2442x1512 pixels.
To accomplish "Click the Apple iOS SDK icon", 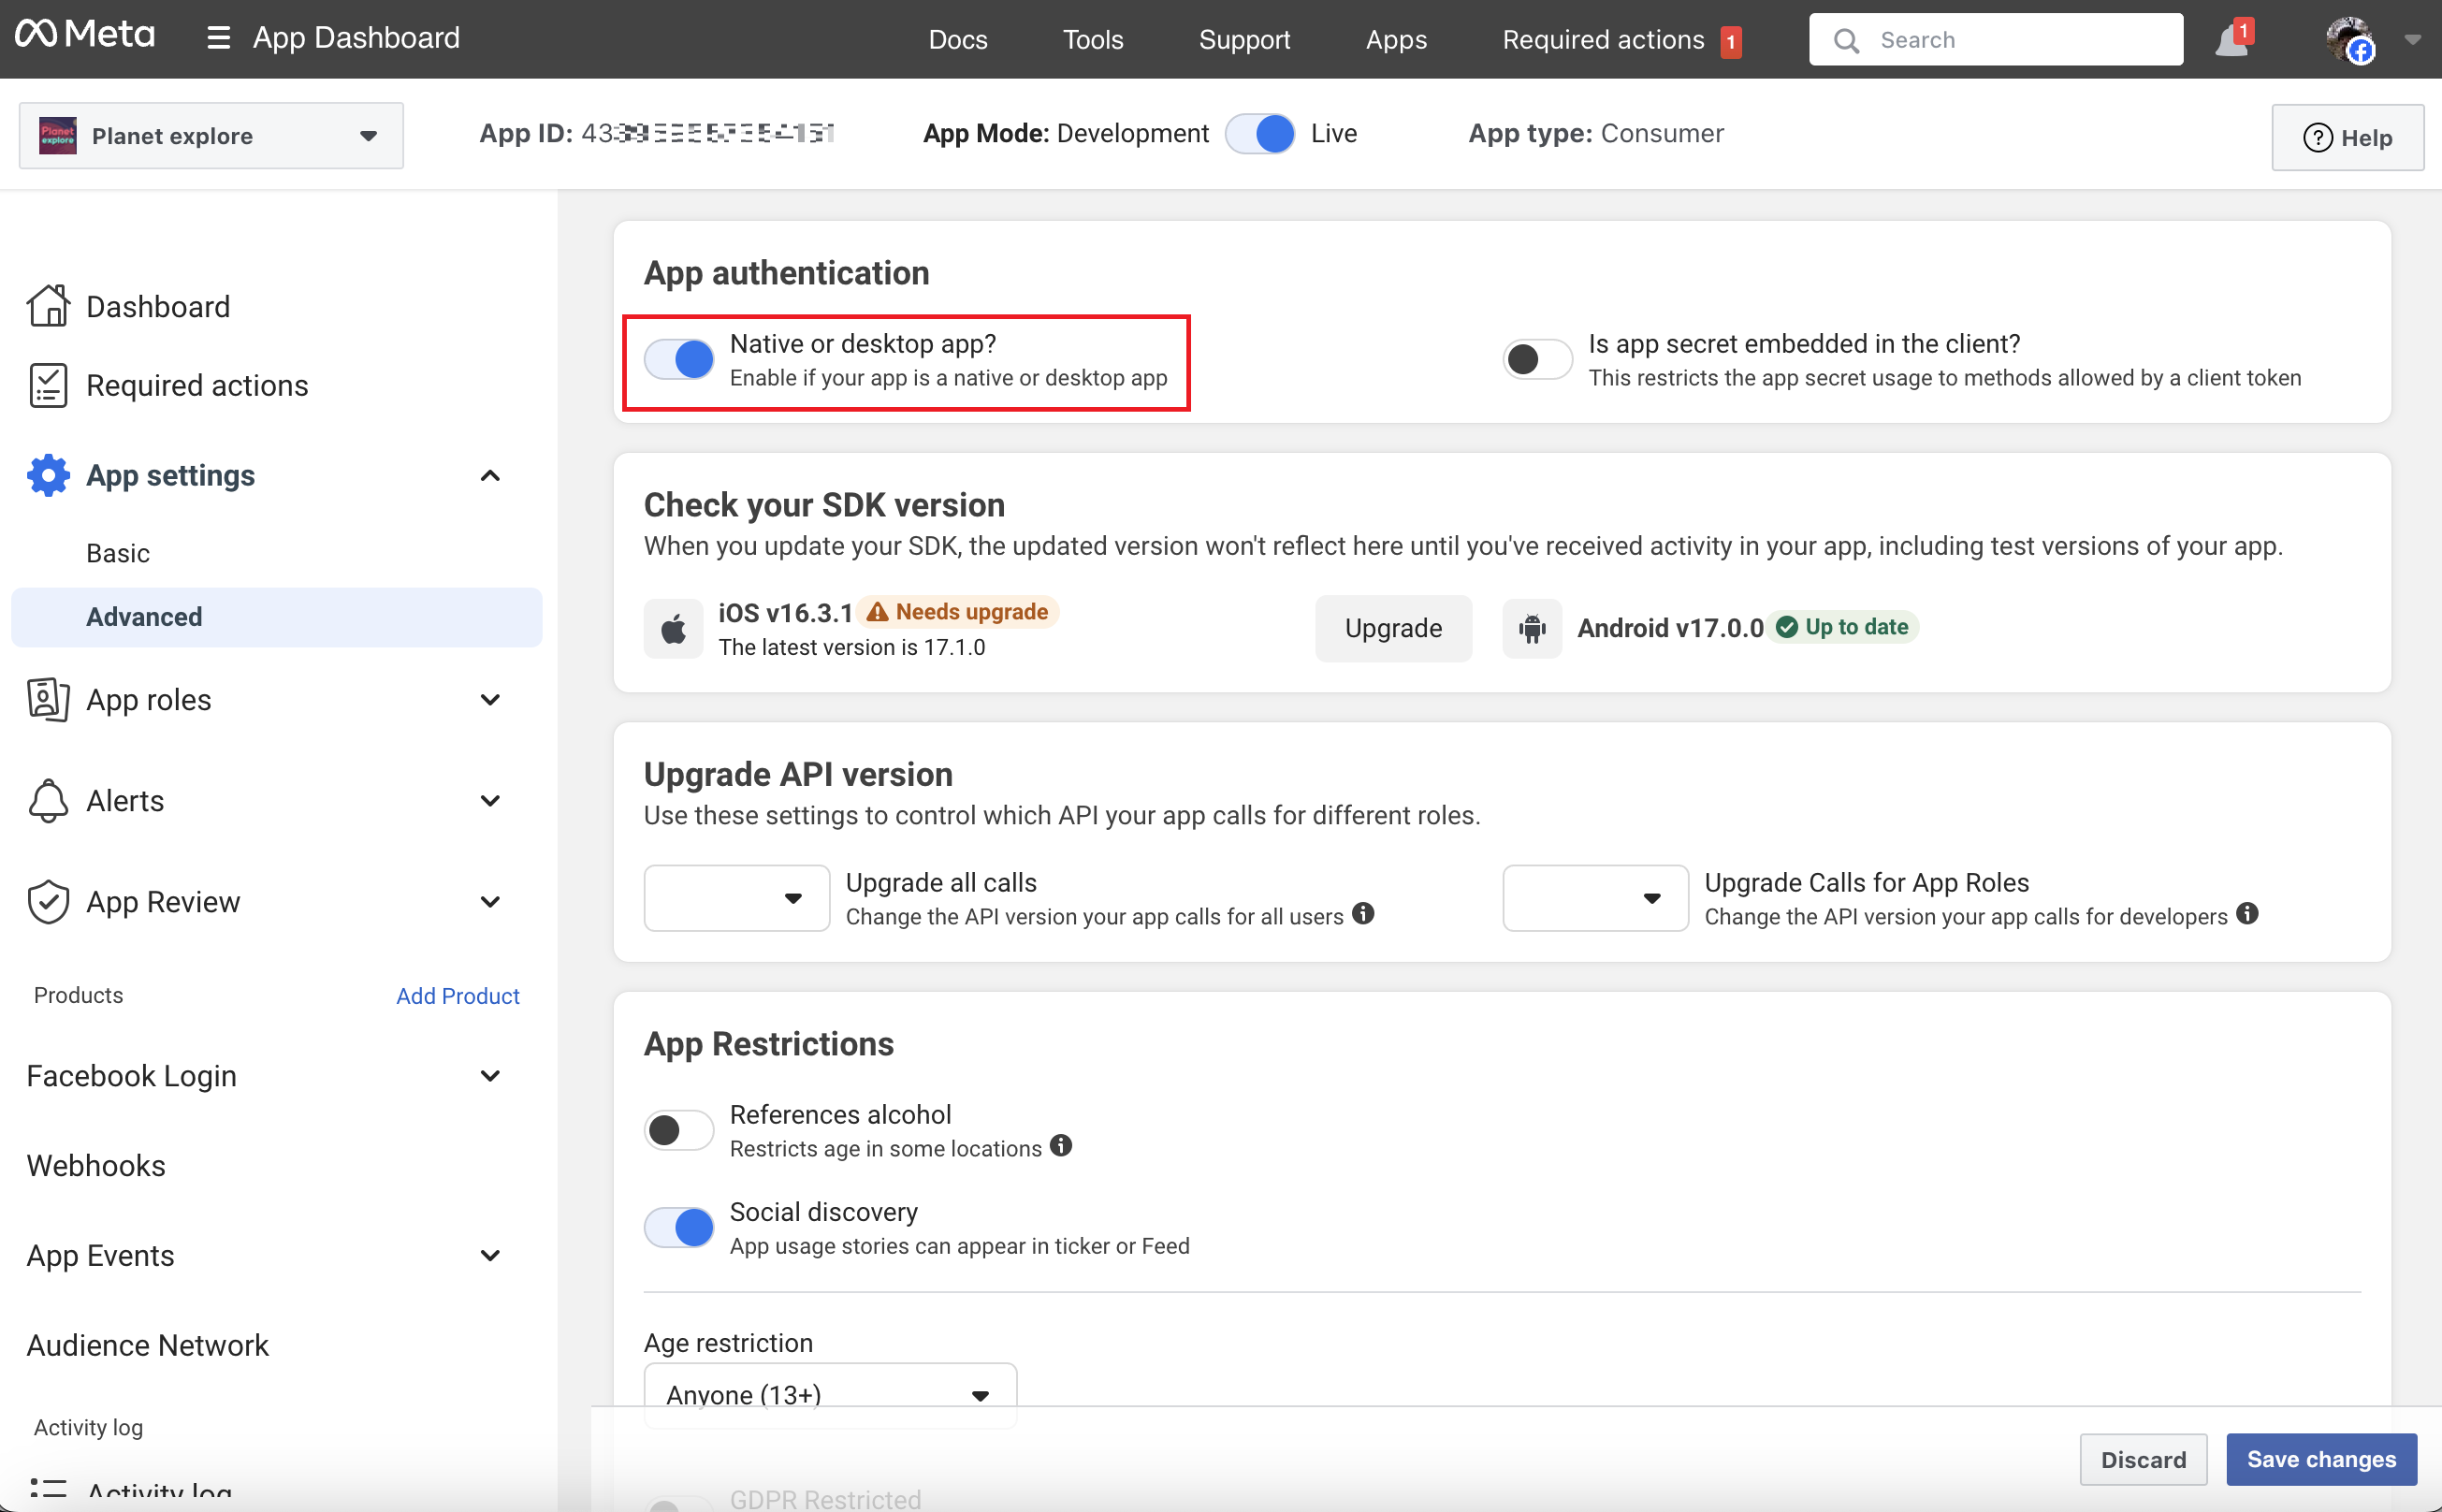I will coord(673,629).
